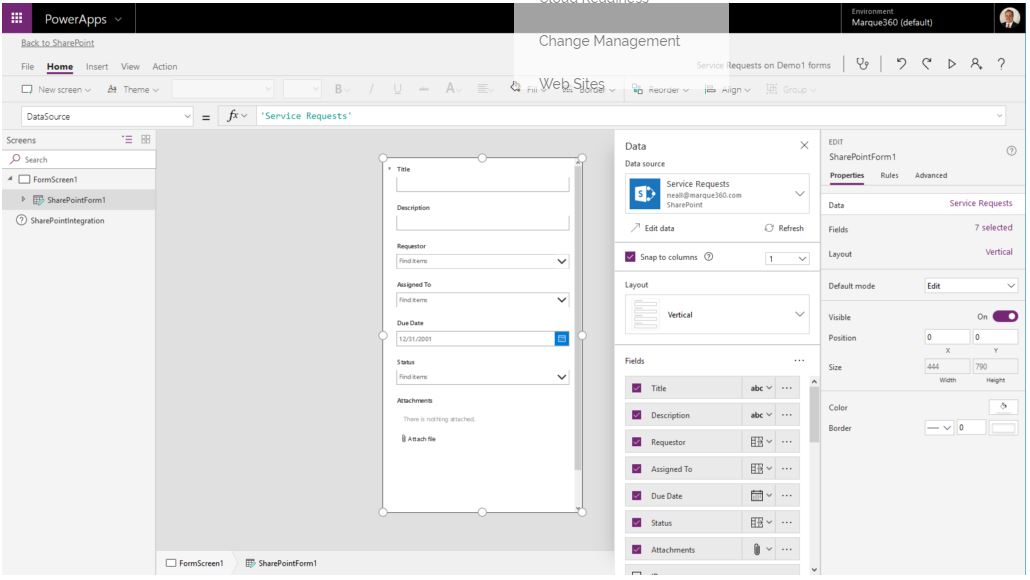Uncheck the Due Date field checkbox
This screenshot has width=1030, height=580.
(637, 496)
